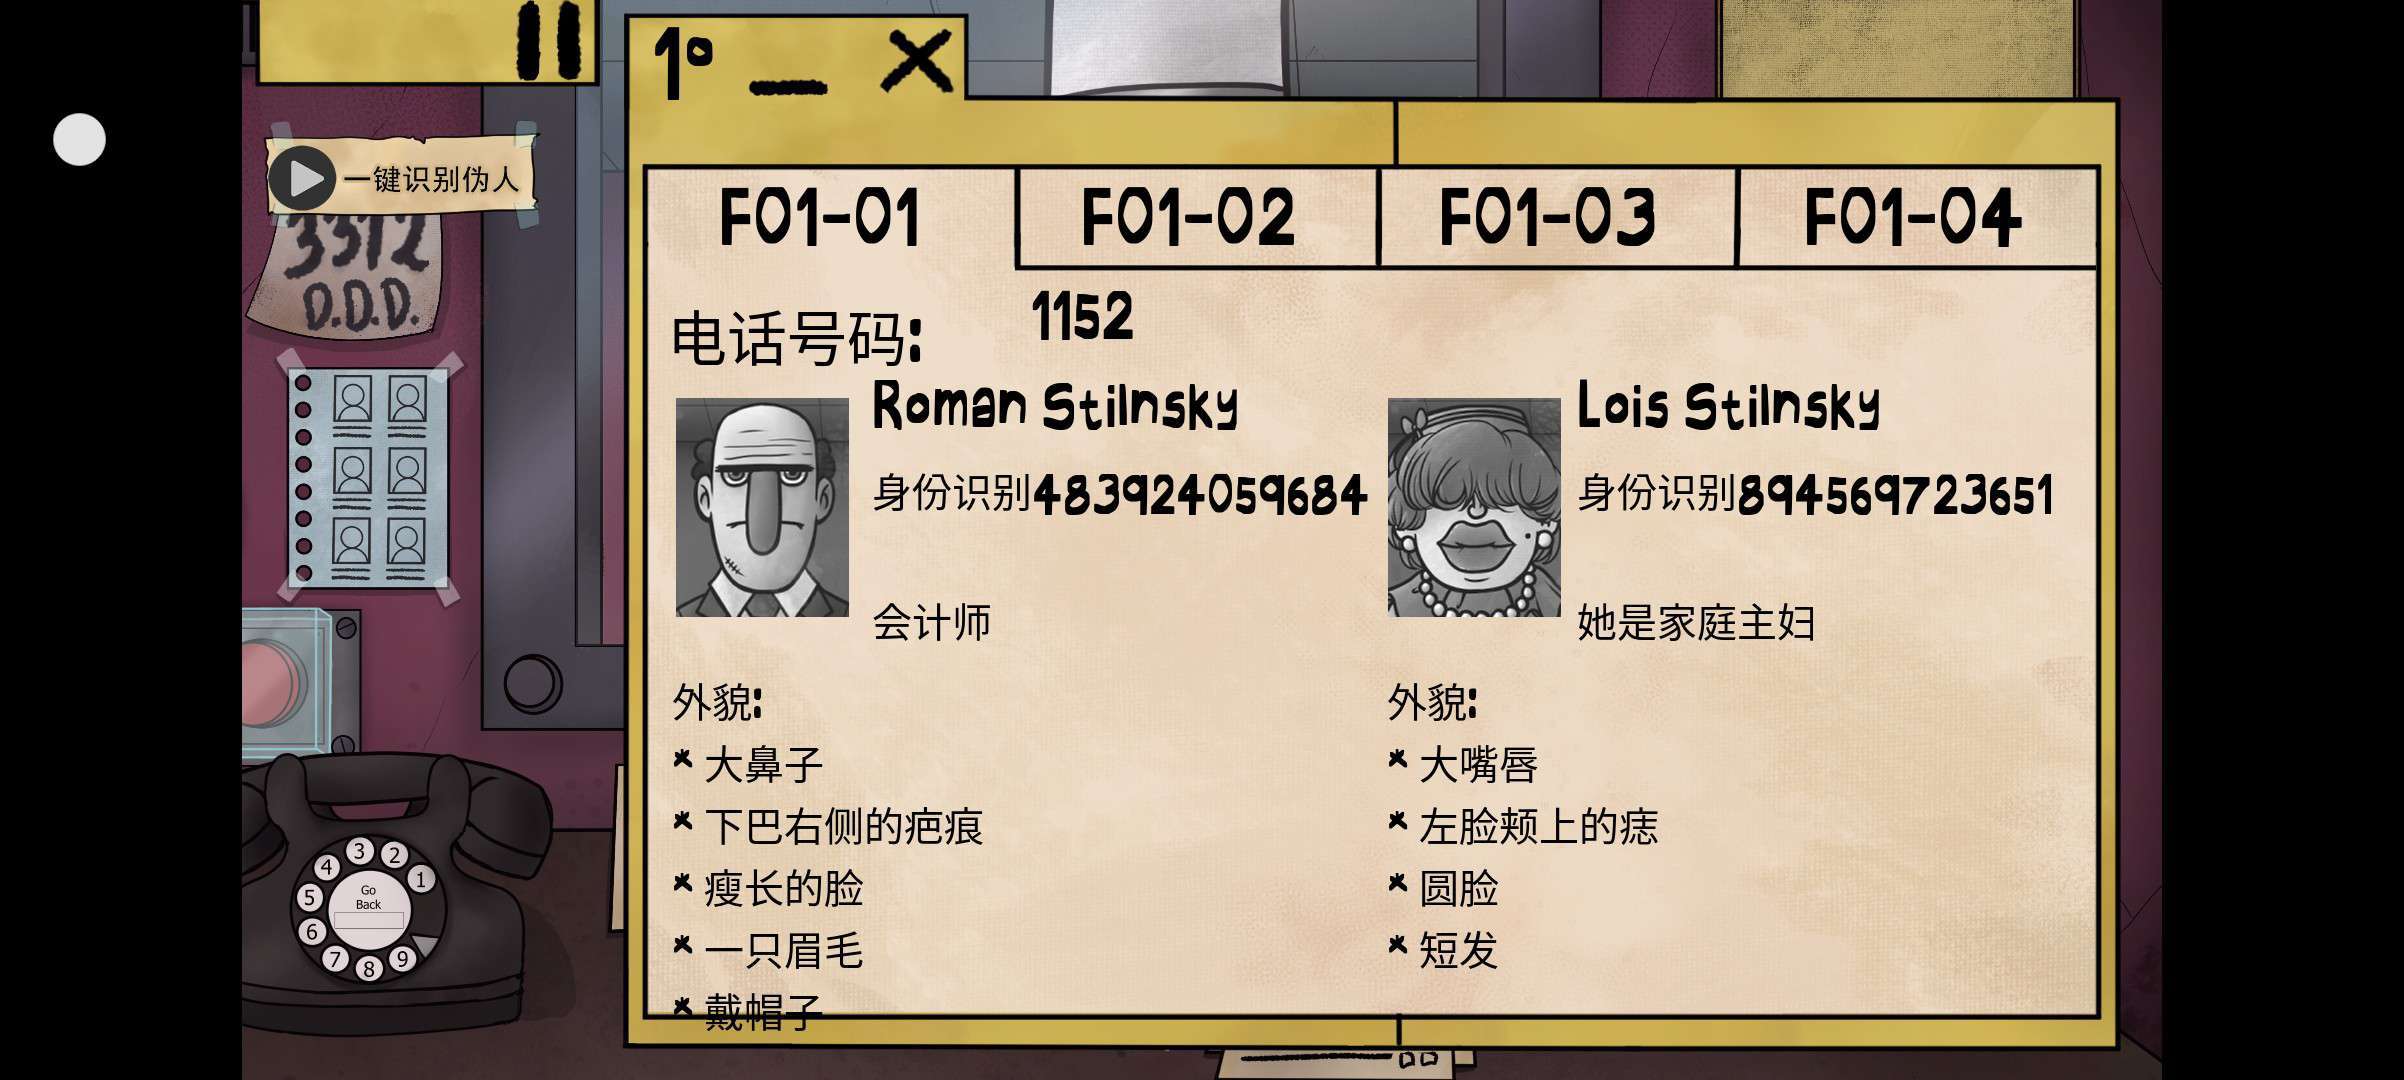Pause the game with the pause icon
Screen dimensions: 2404x1080
(x=548, y=40)
